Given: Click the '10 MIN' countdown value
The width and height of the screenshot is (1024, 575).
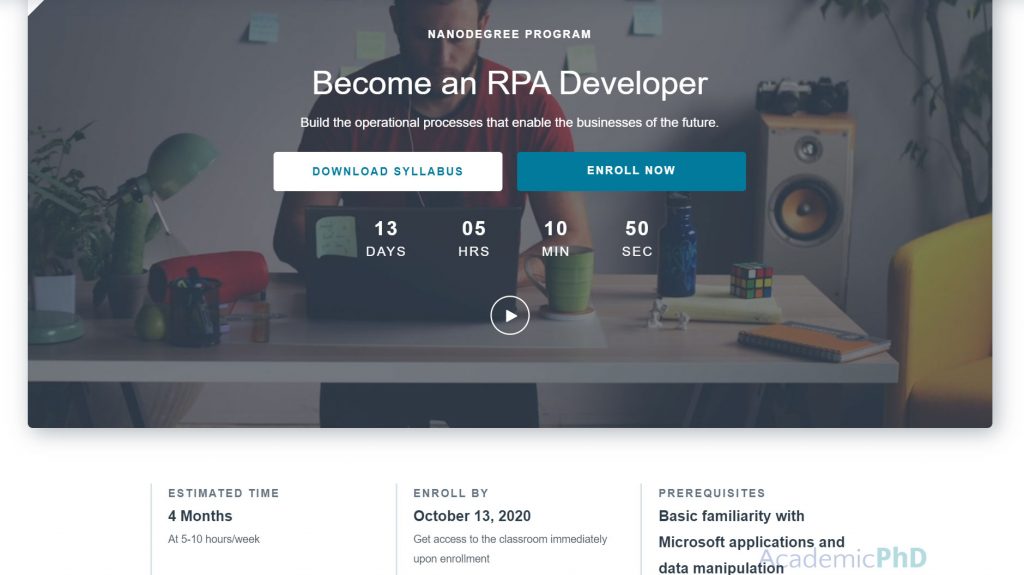Looking at the screenshot, I should click(x=556, y=238).
